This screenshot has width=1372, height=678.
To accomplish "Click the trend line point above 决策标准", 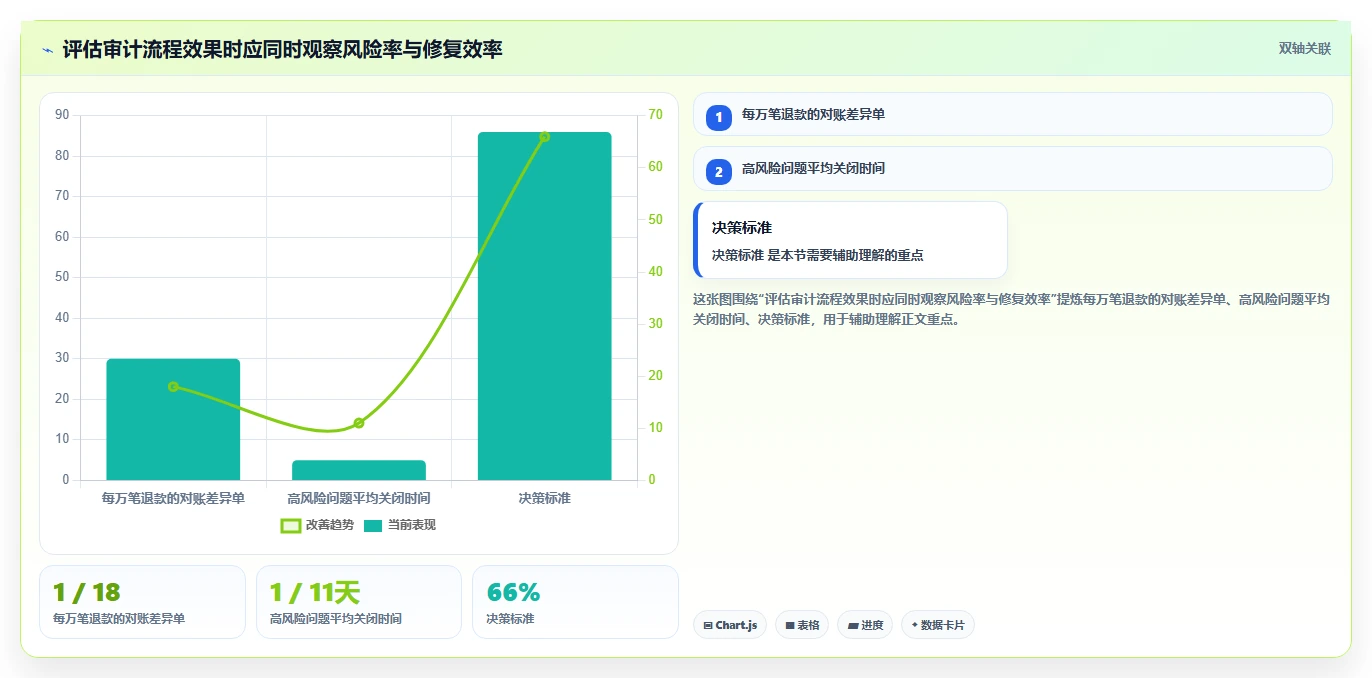I will point(544,137).
